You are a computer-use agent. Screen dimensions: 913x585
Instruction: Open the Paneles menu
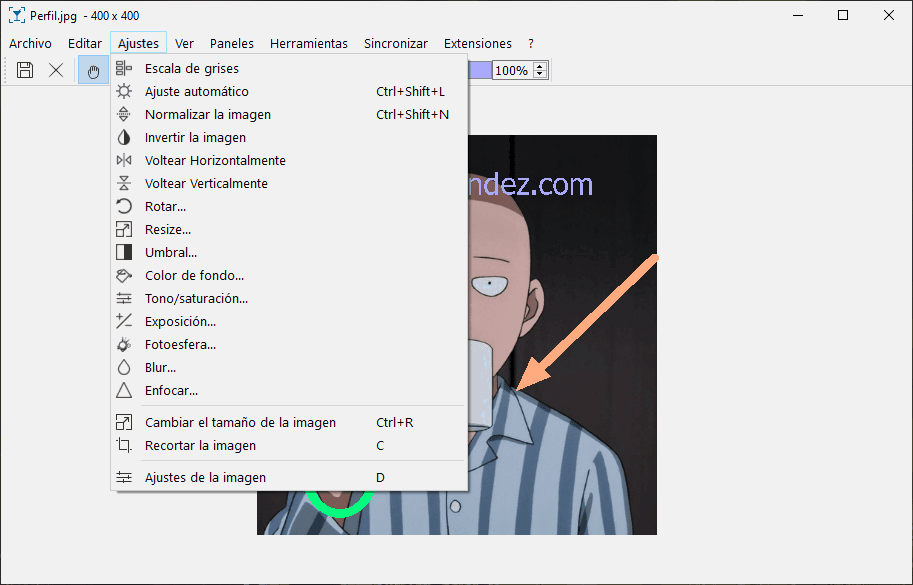[x=232, y=44]
